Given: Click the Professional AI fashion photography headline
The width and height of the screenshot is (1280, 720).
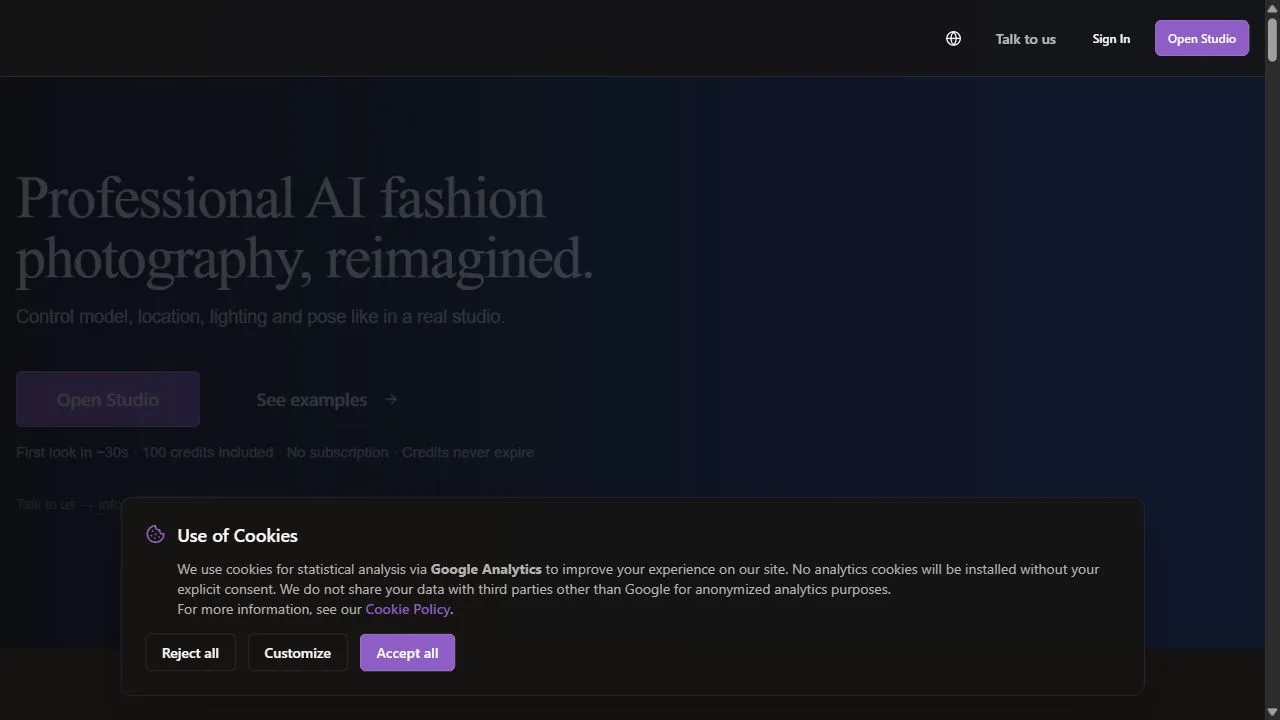Looking at the screenshot, I should tap(305, 228).
